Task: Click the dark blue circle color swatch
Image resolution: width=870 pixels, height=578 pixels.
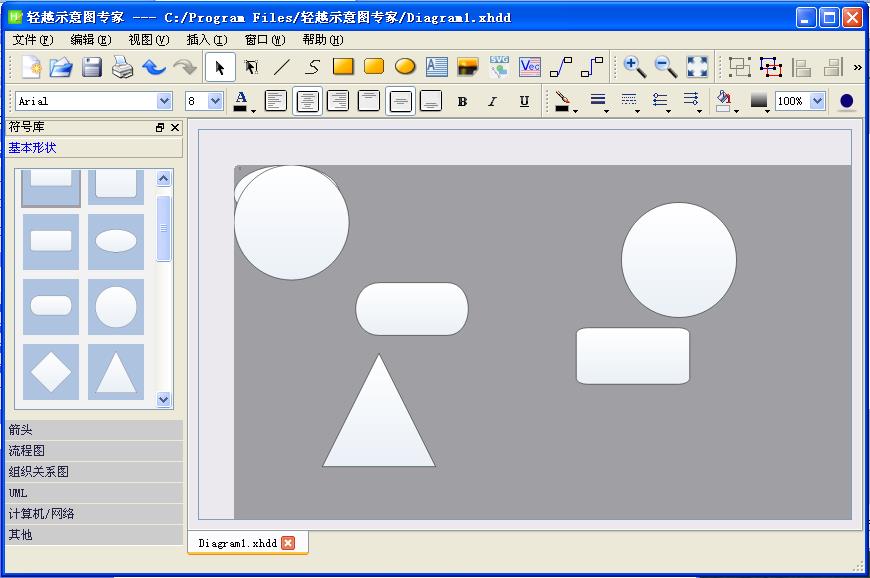Action: point(847,101)
